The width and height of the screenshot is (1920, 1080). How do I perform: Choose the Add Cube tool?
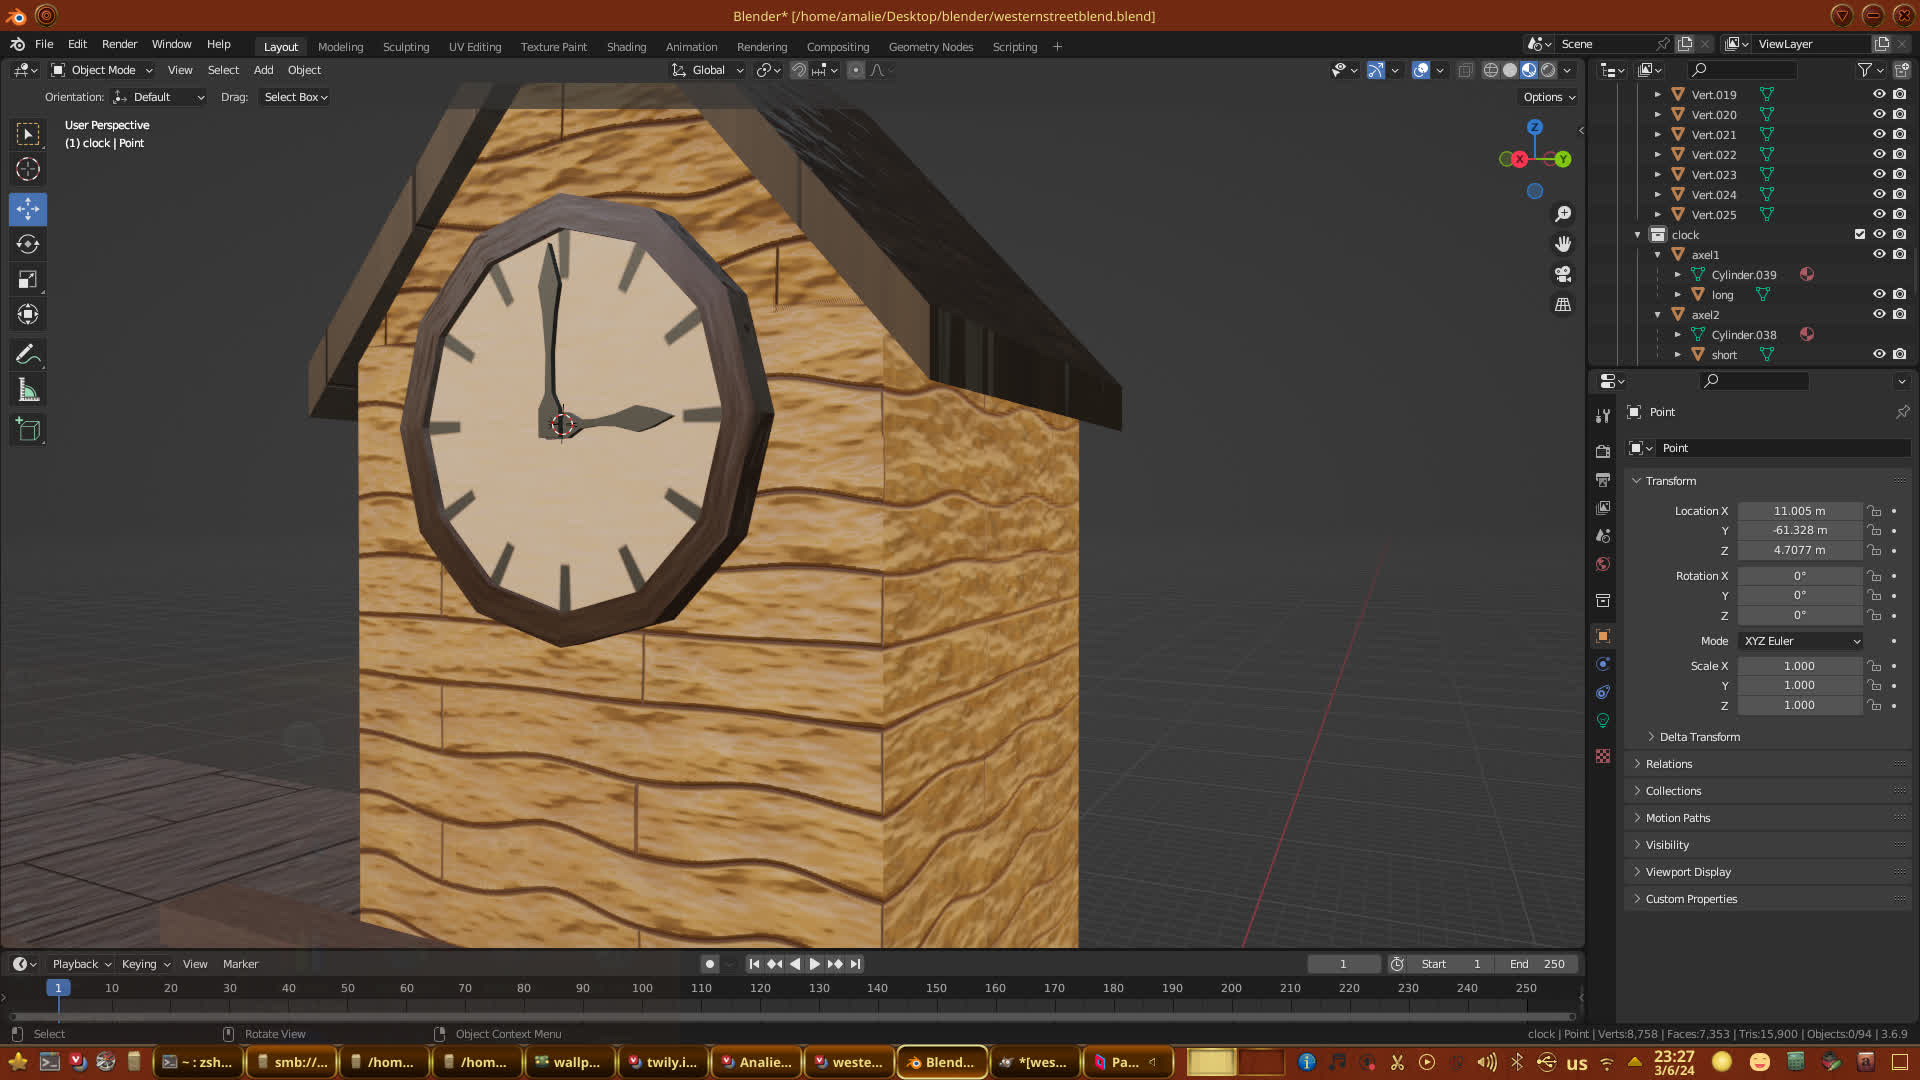28,430
